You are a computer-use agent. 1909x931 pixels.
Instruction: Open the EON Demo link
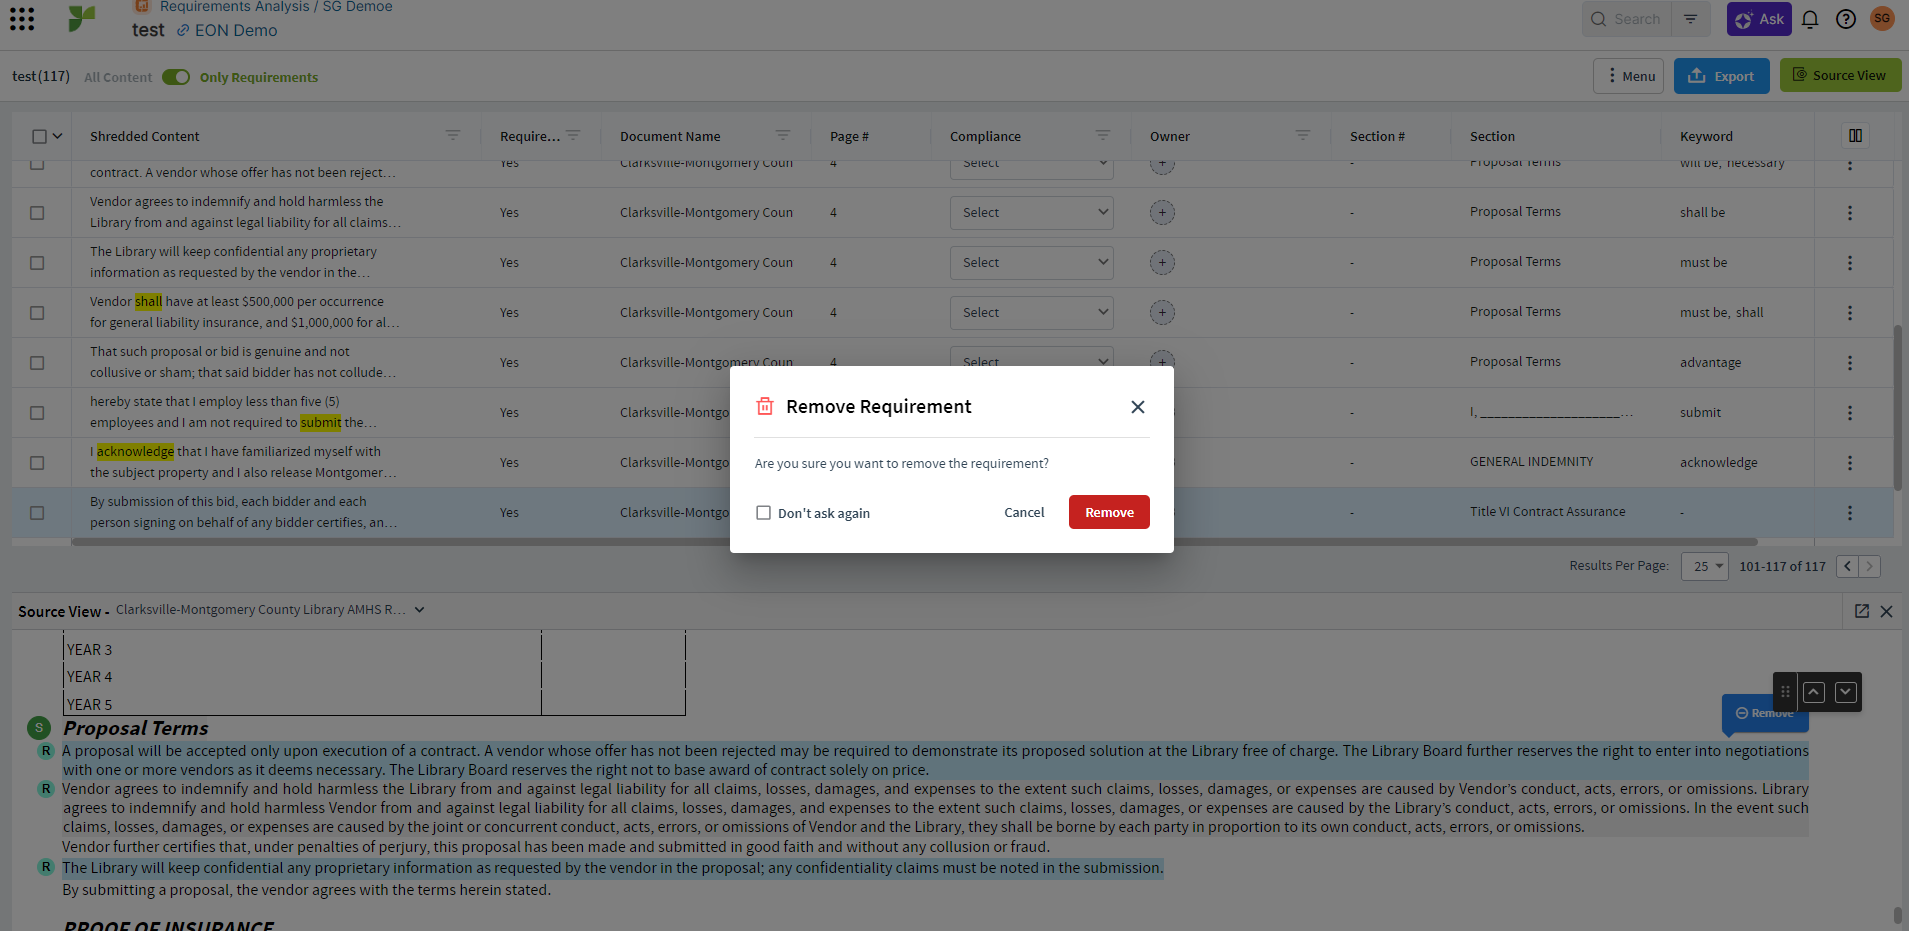[227, 30]
